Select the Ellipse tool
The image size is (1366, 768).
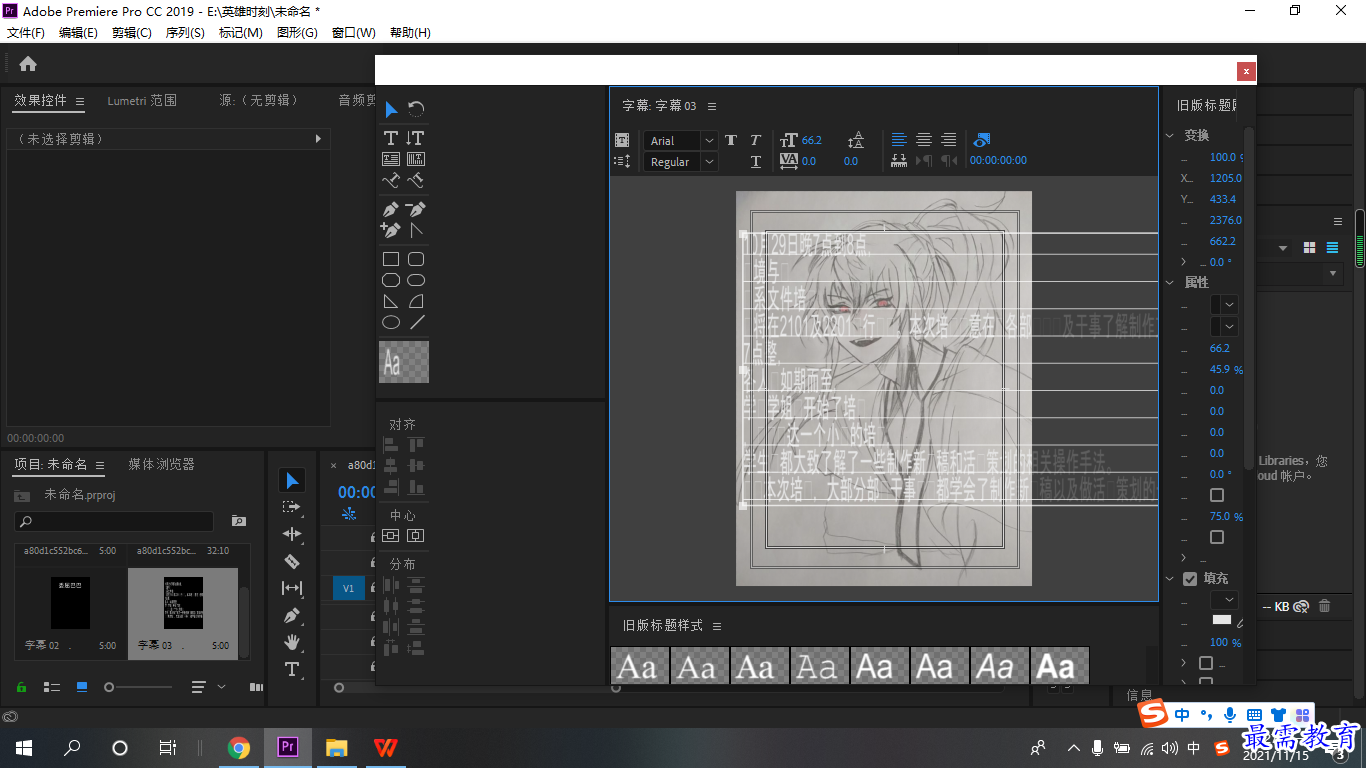click(391, 322)
